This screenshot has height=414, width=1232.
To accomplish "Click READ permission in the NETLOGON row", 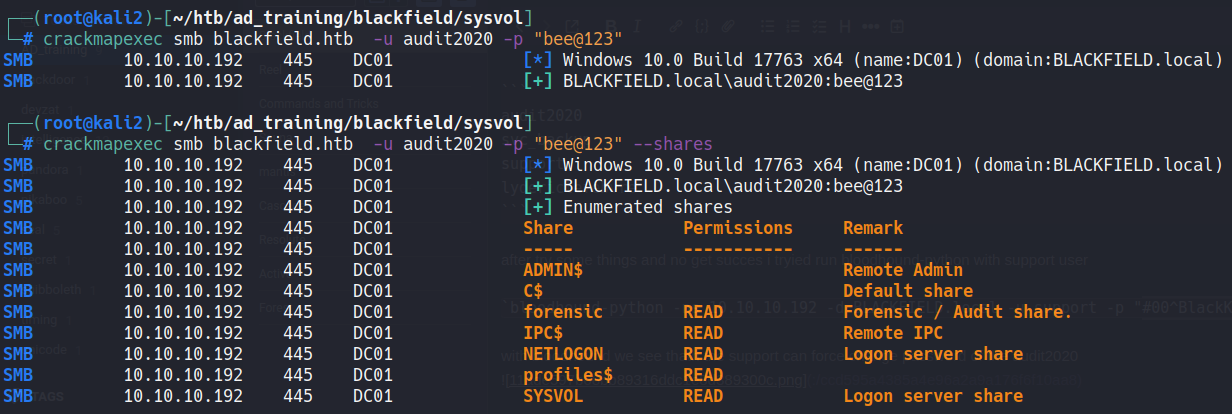I will (703, 354).
